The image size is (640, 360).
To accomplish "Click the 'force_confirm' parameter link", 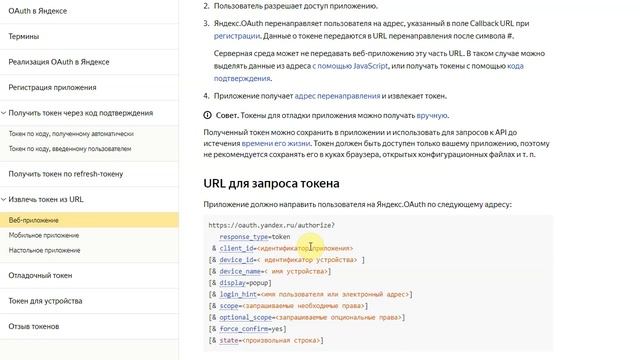I will pyautogui.click(x=244, y=329).
